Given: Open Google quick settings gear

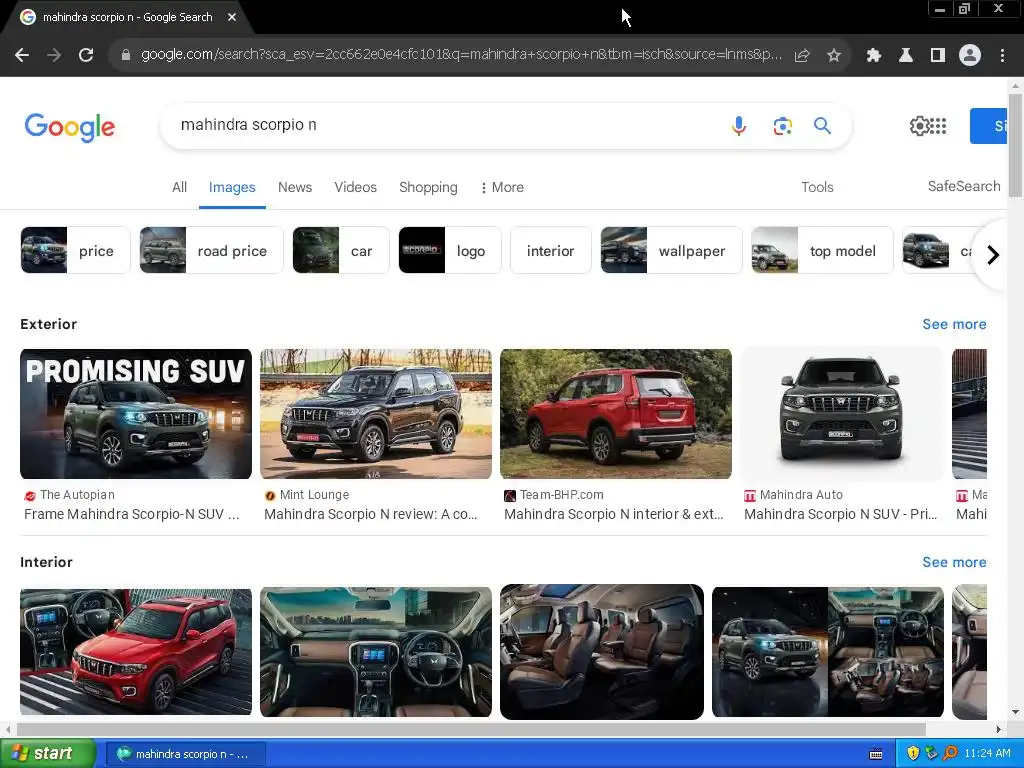Looking at the screenshot, I should pyautogui.click(x=919, y=125).
